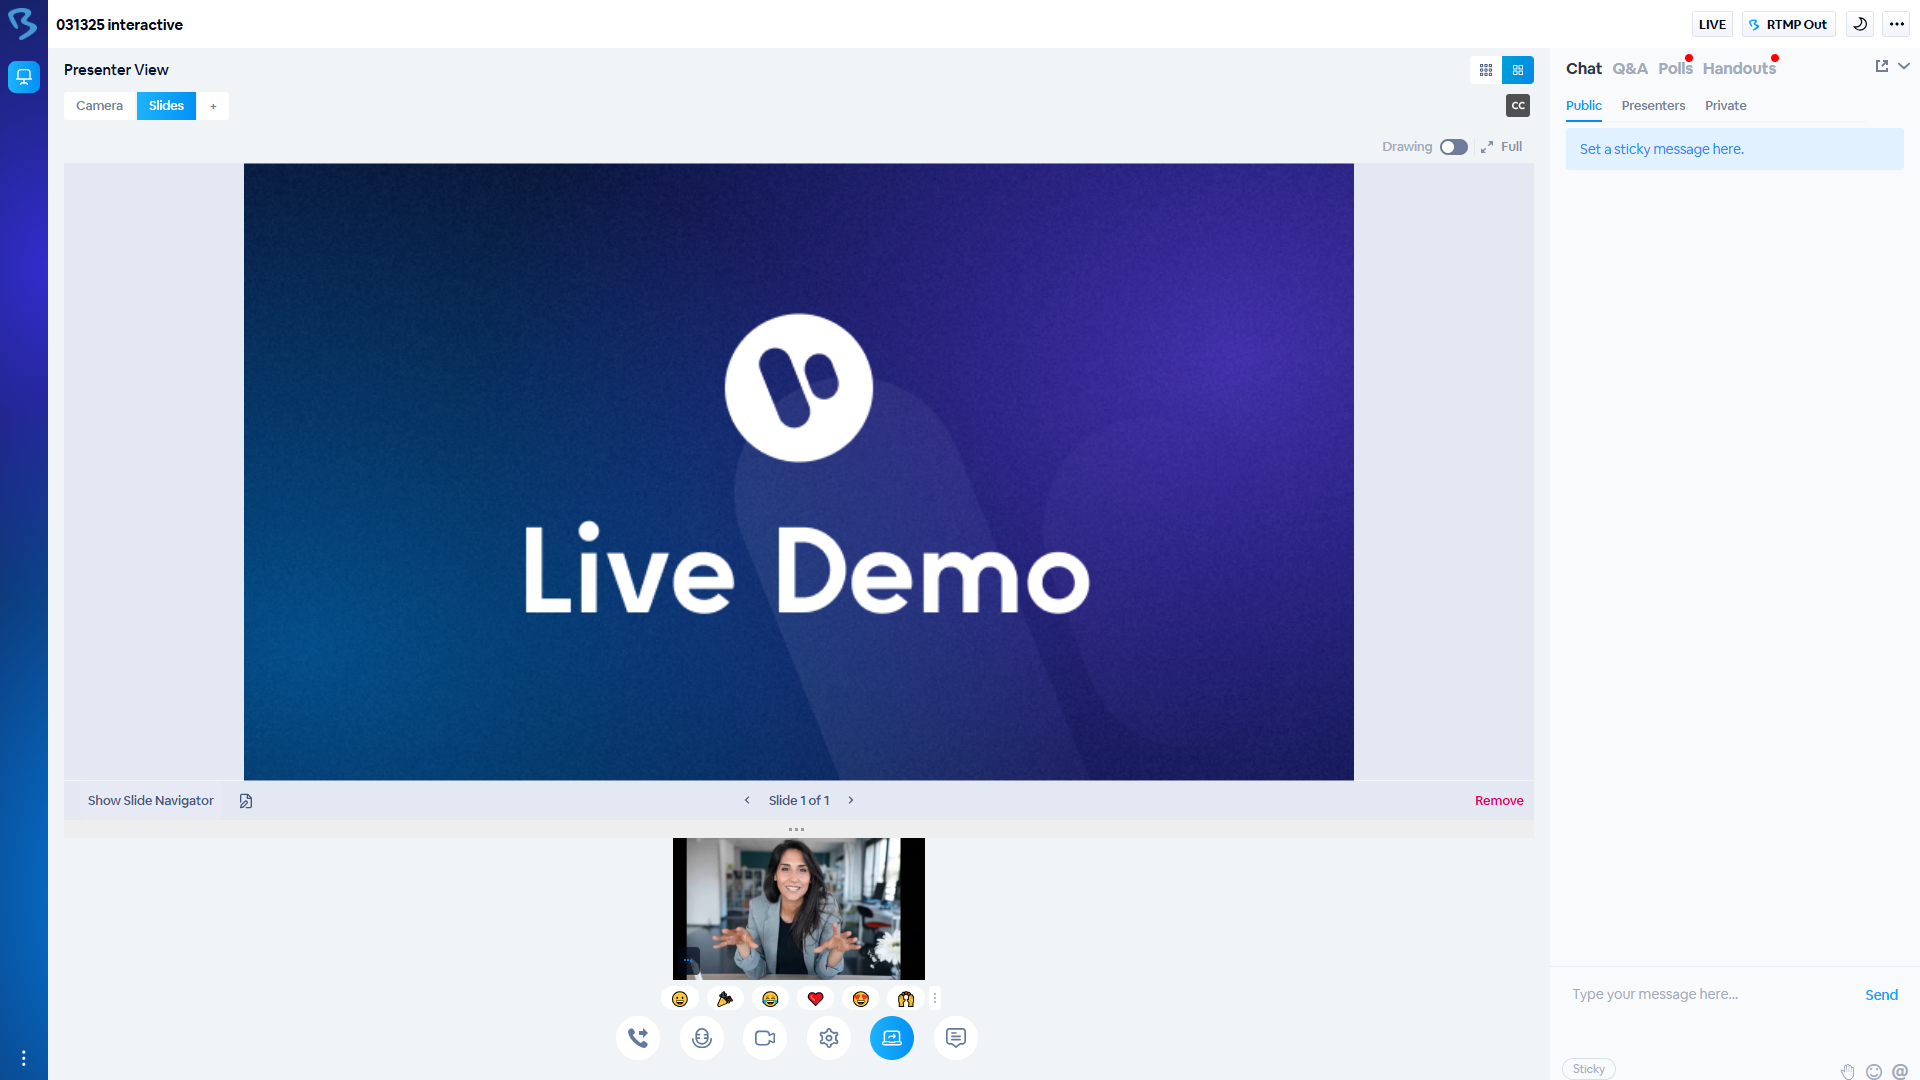The image size is (1920, 1080).
Task: Open the sidebar three-dot menu at bottom
Action: click(23, 1058)
